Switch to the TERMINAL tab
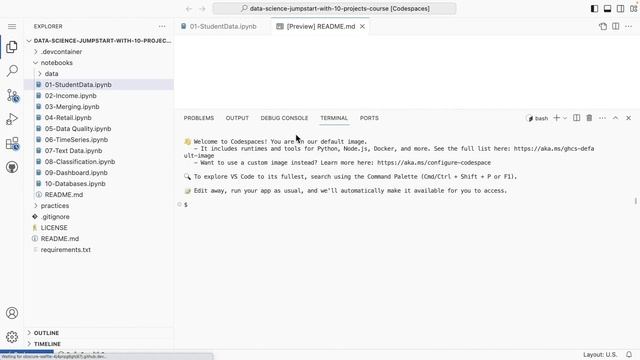The height and width of the screenshot is (360, 640). click(334, 118)
